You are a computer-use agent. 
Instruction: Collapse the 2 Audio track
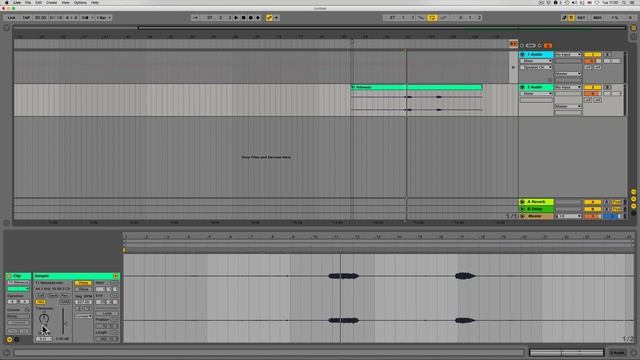[x=522, y=87]
